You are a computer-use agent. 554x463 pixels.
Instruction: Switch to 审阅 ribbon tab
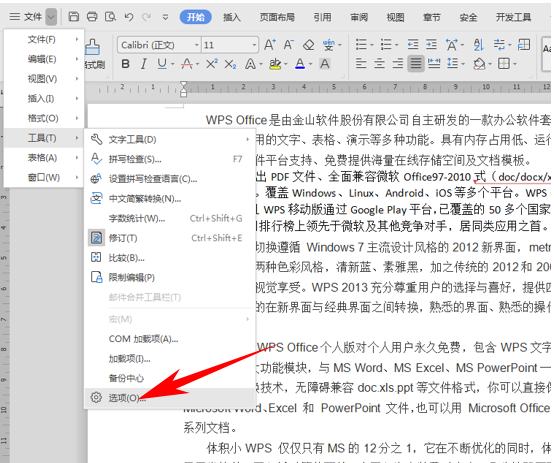coord(359,17)
